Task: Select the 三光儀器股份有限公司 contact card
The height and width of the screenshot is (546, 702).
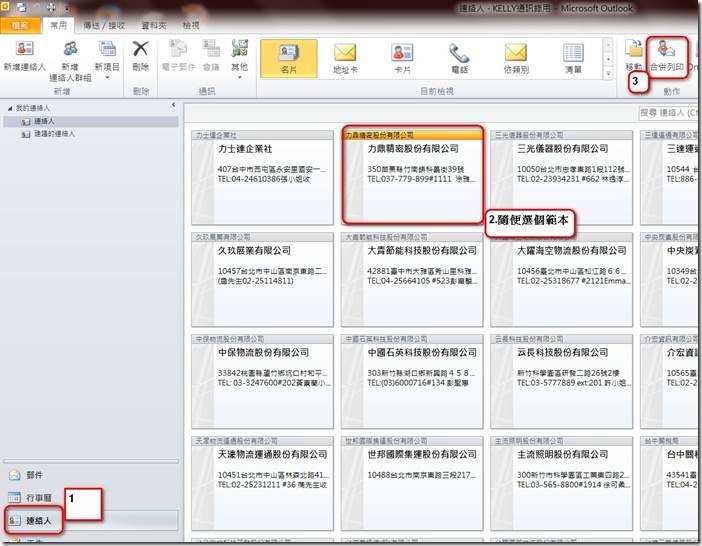Action: [561, 178]
